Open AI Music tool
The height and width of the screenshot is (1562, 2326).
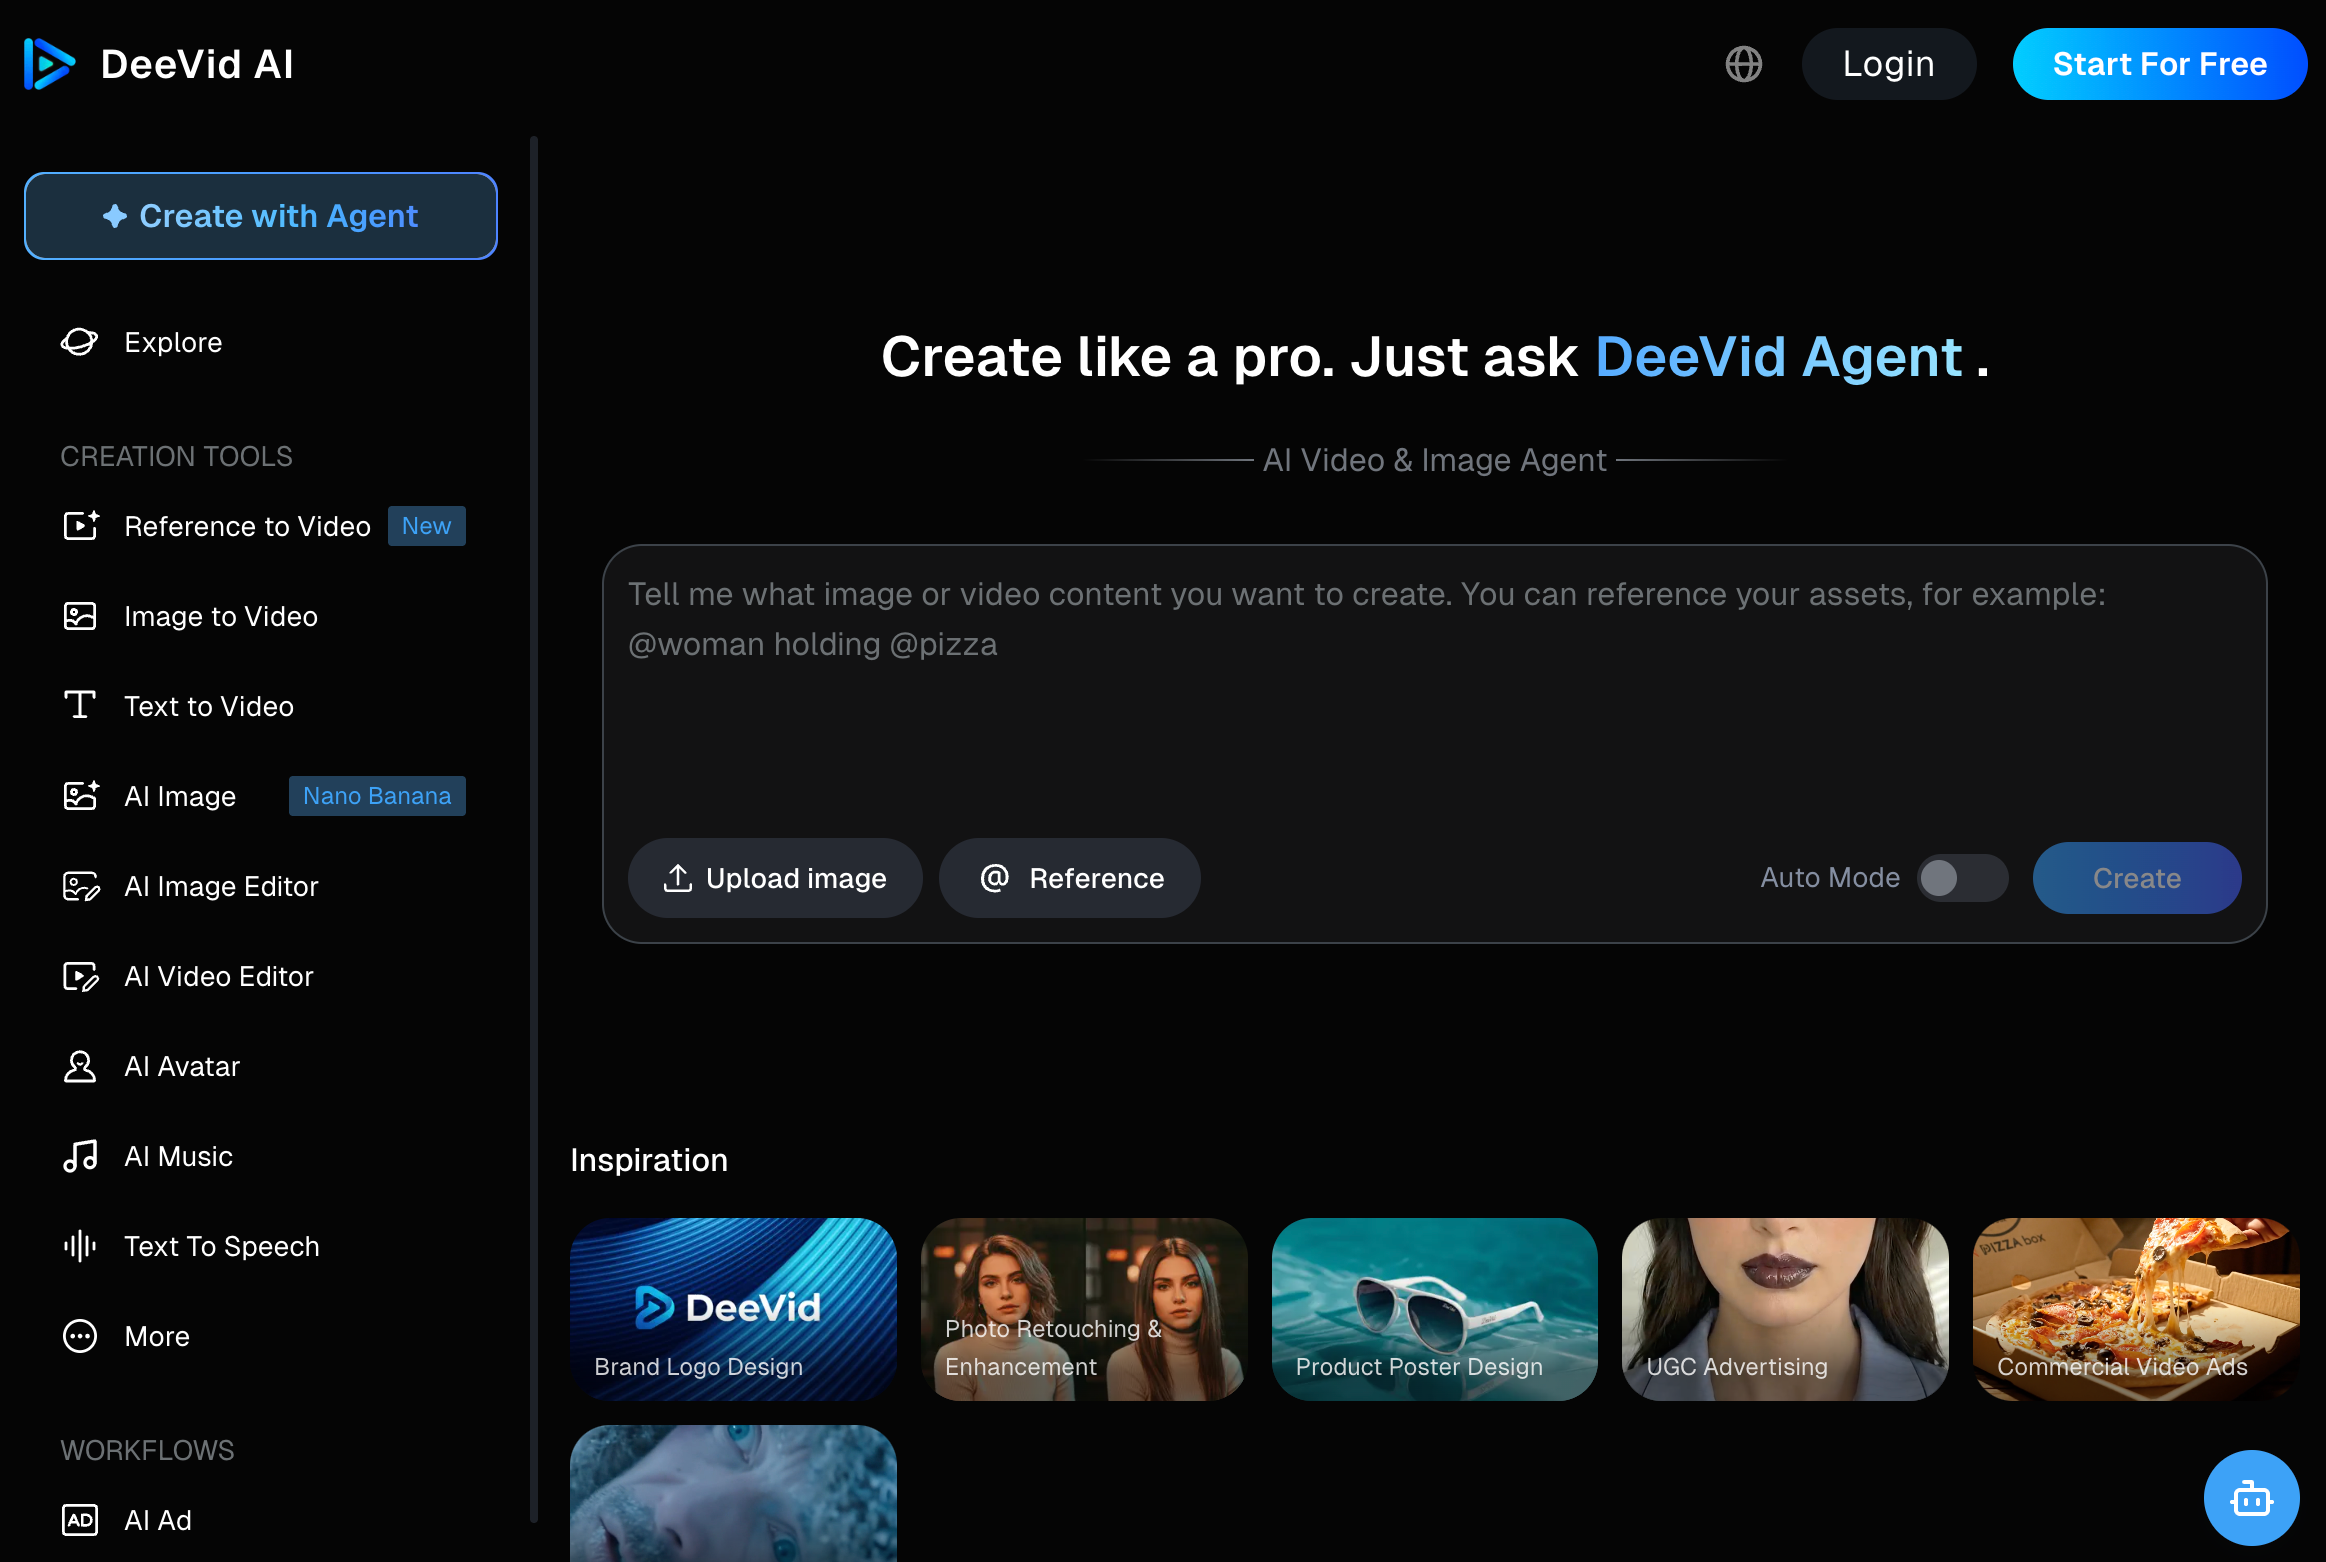click(263, 1156)
